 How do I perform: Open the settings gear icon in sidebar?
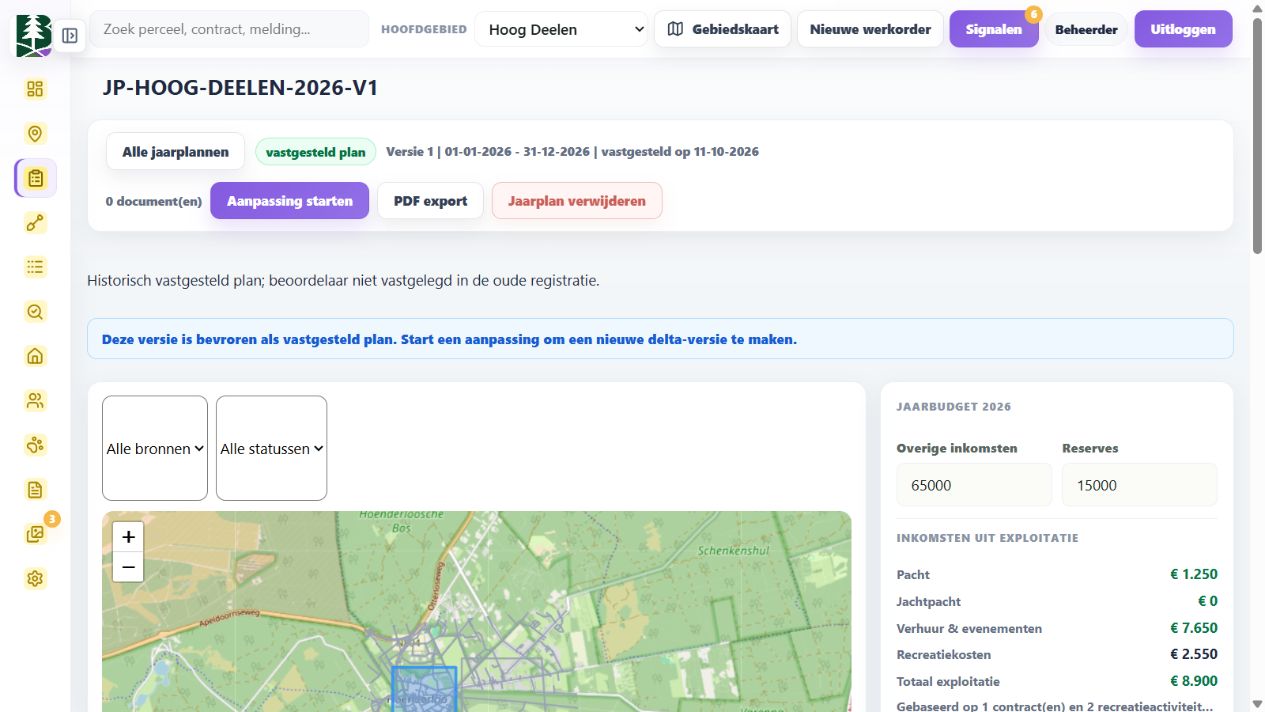tap(36, 579)
